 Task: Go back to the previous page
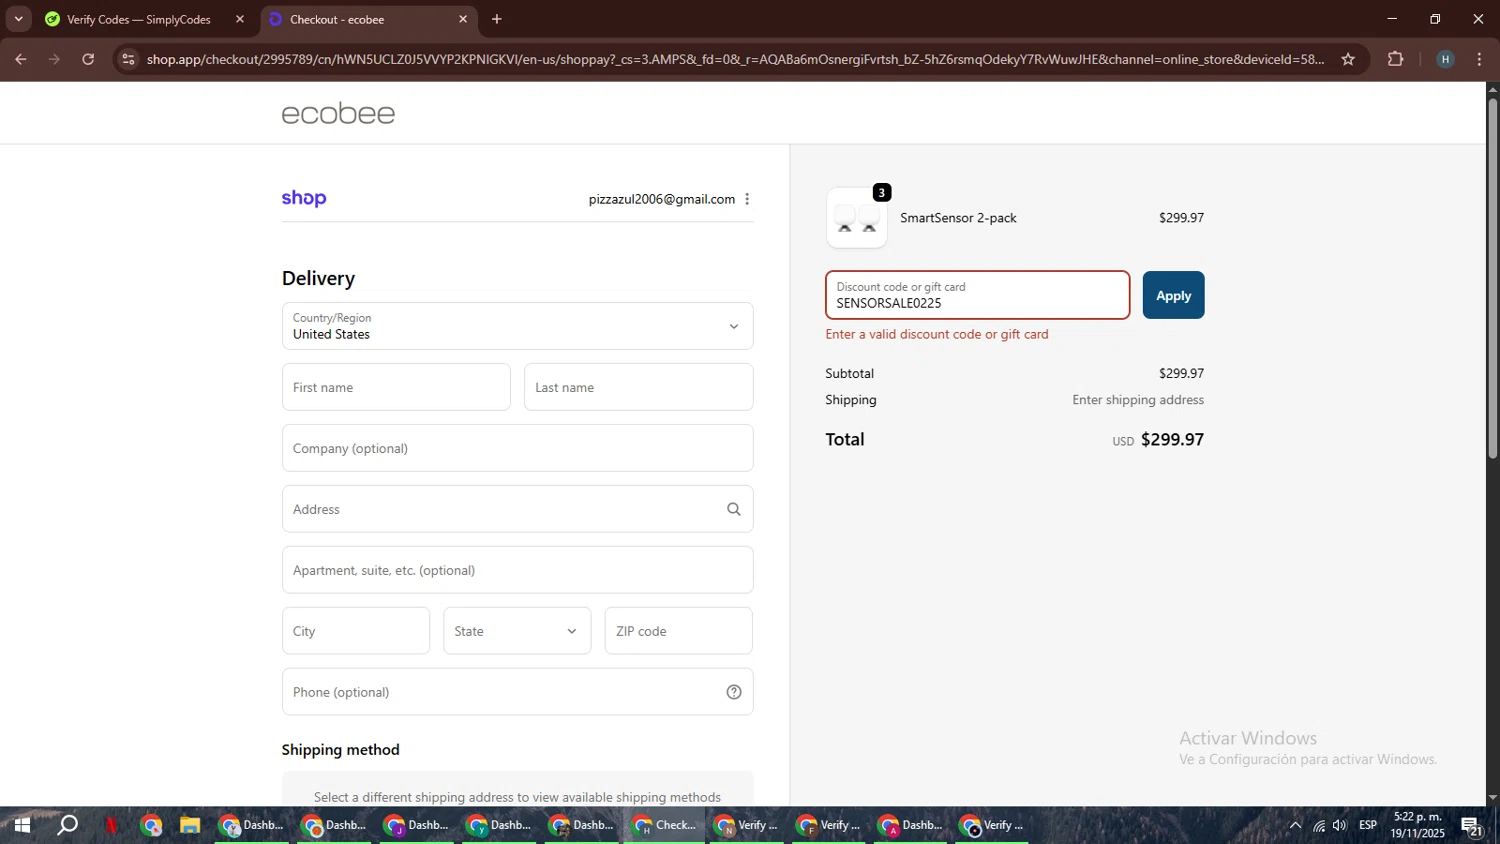tap(21, 59)
